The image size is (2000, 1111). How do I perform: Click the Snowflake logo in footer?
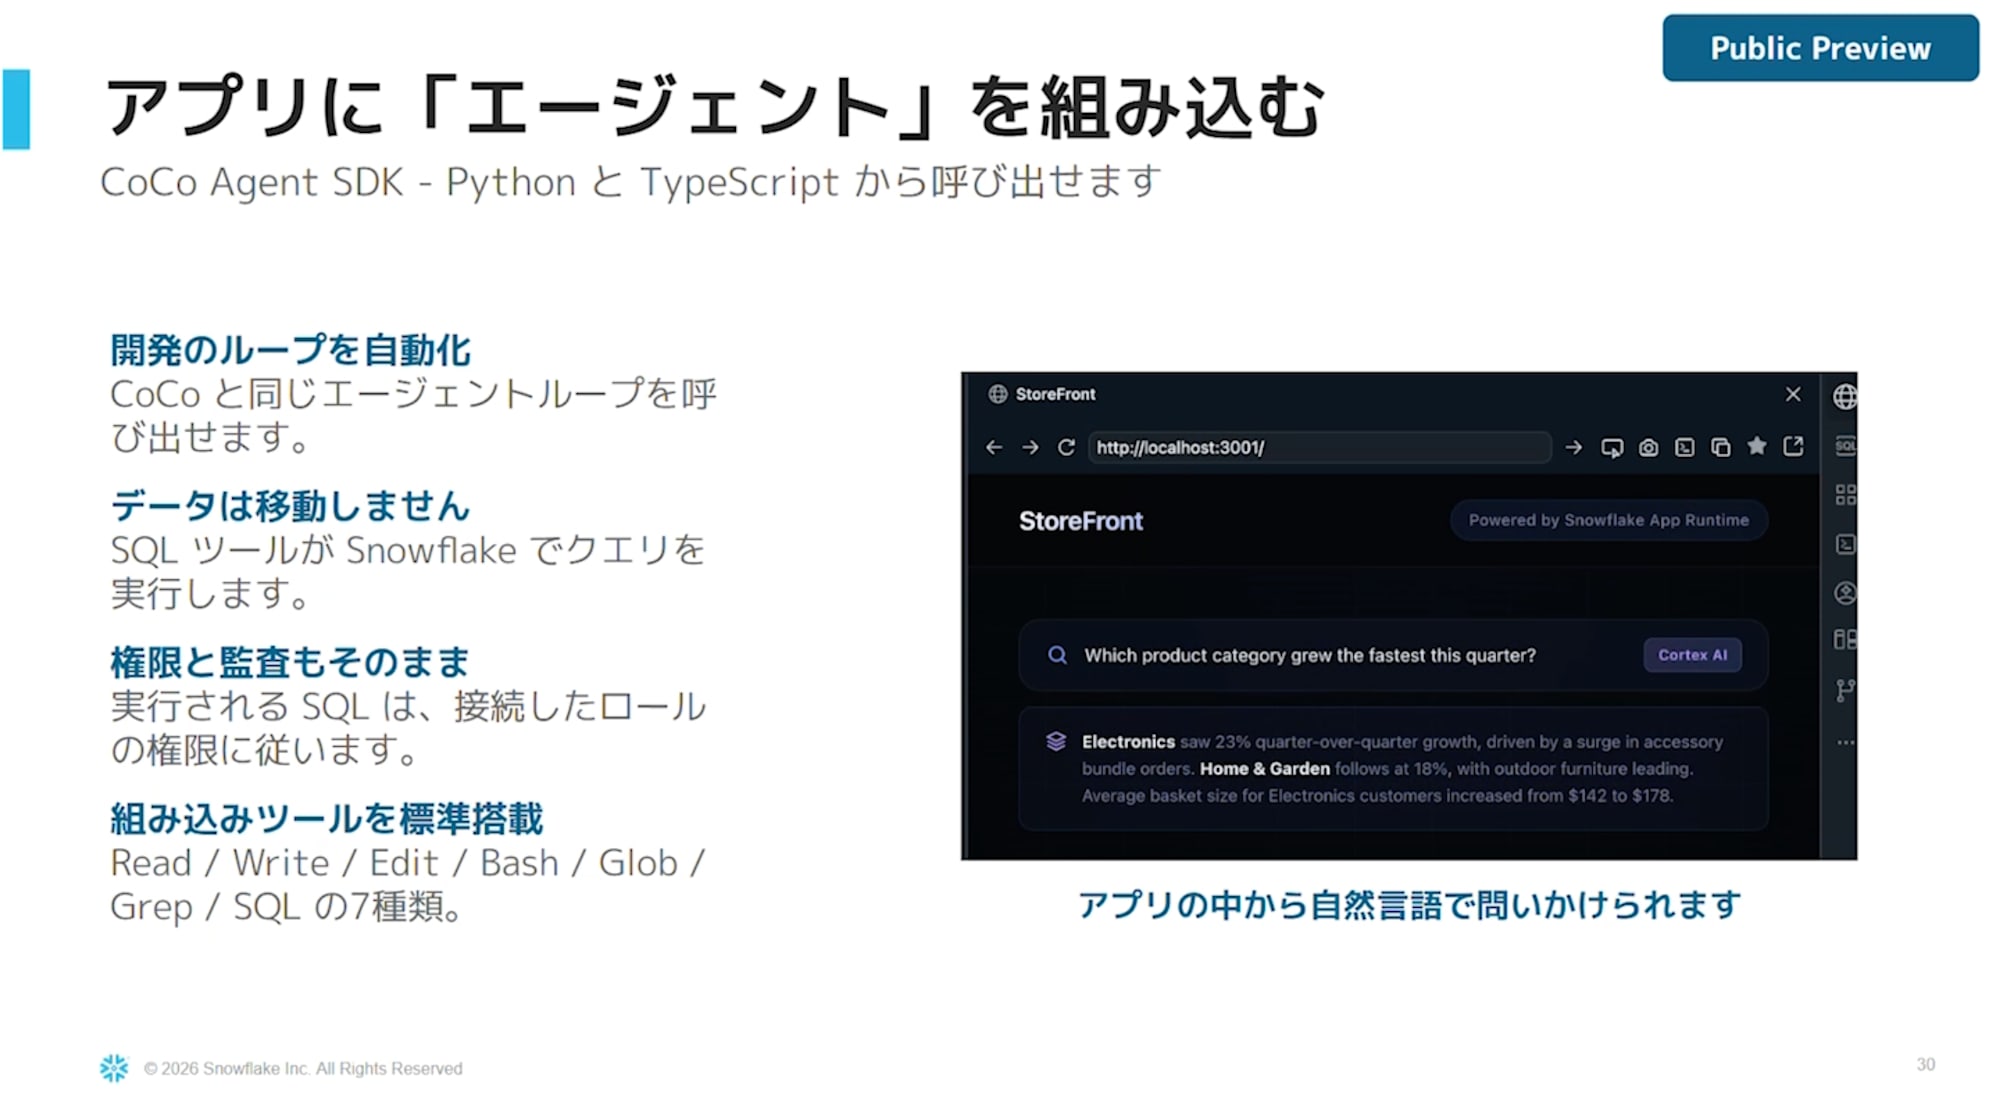(x=114, y=1068)
